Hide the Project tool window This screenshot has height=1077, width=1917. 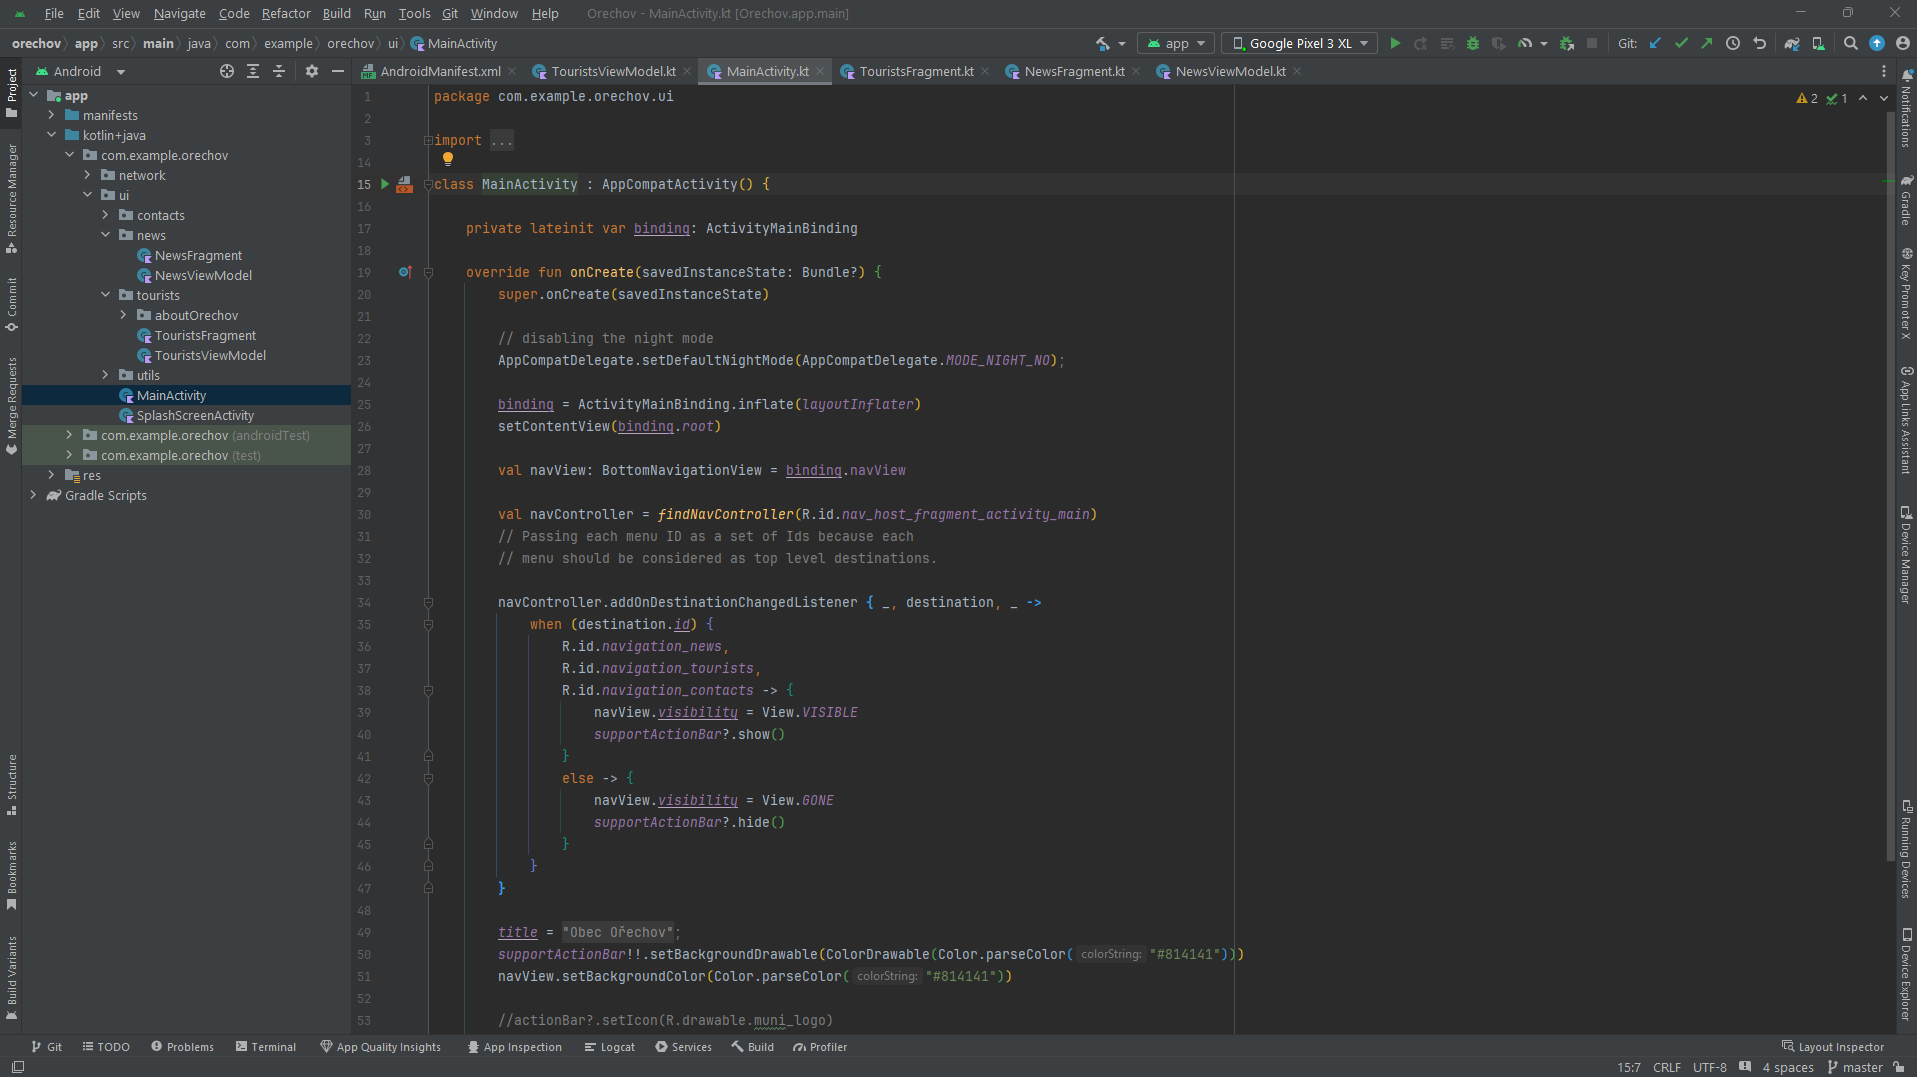pyautogui.click(x=338, y=71)
